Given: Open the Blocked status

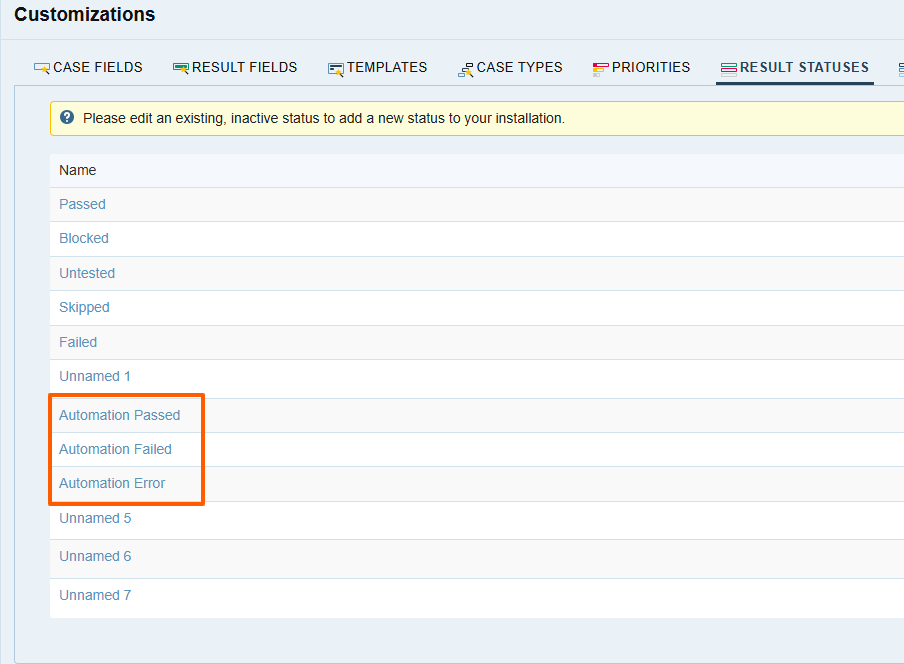Looking at the screenshot, I should tap(83, 238).
